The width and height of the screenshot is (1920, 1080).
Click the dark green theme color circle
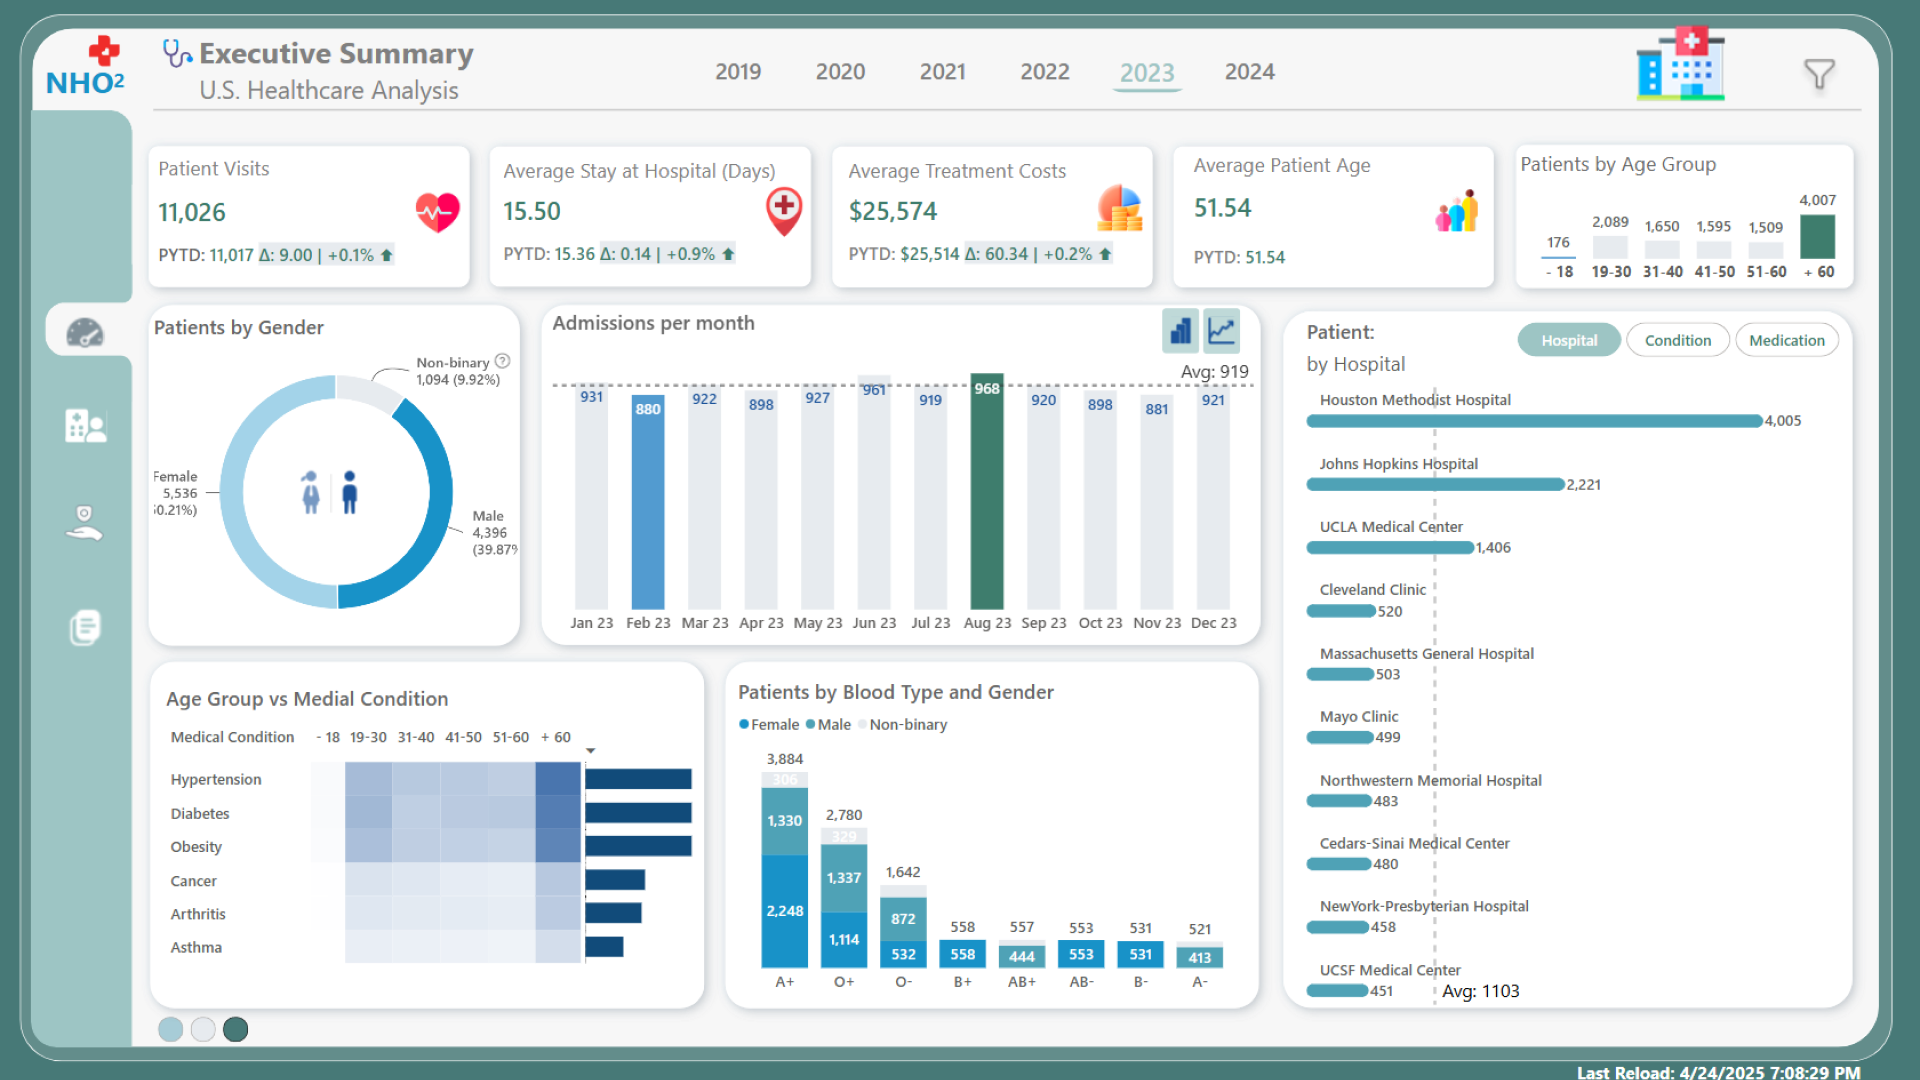tap(236, 1029)
